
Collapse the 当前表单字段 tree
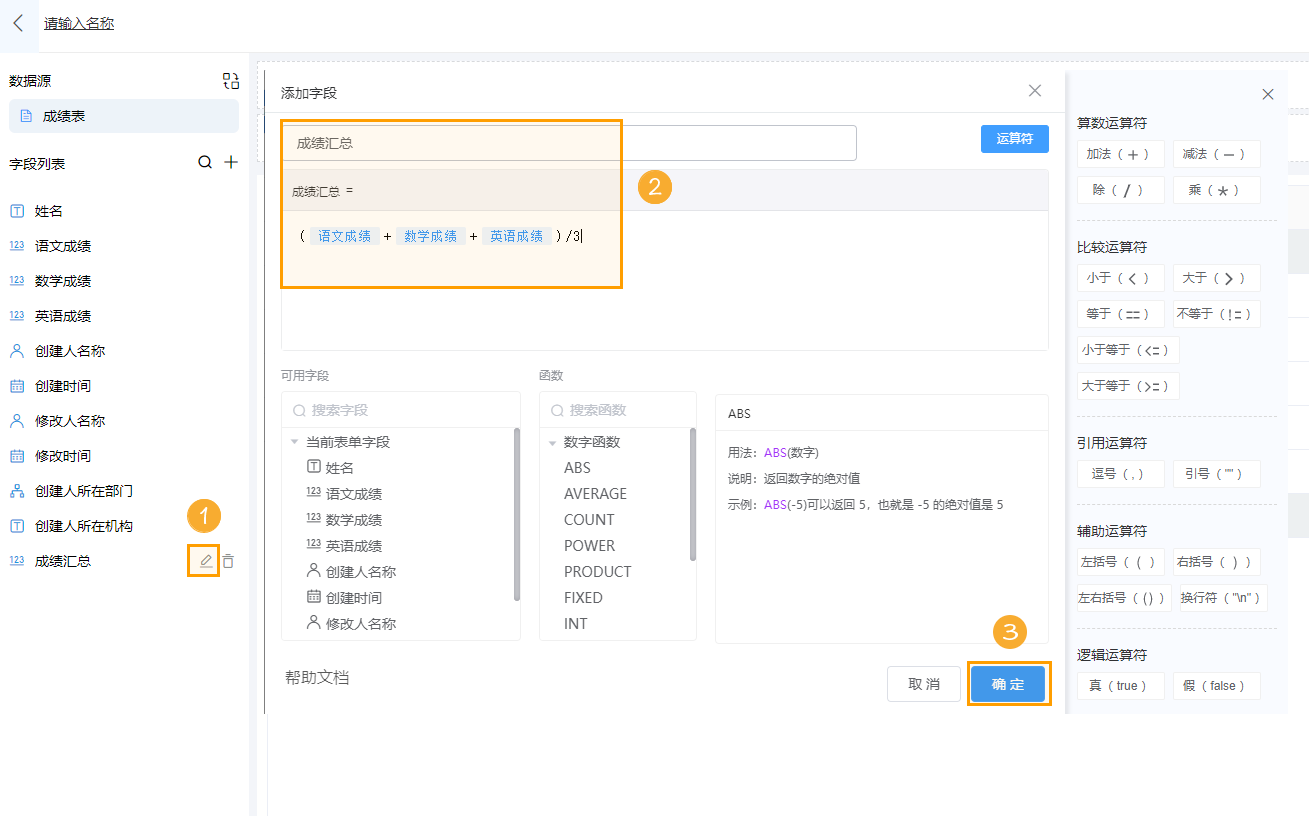pyautogui.click(x=293, y=441)
